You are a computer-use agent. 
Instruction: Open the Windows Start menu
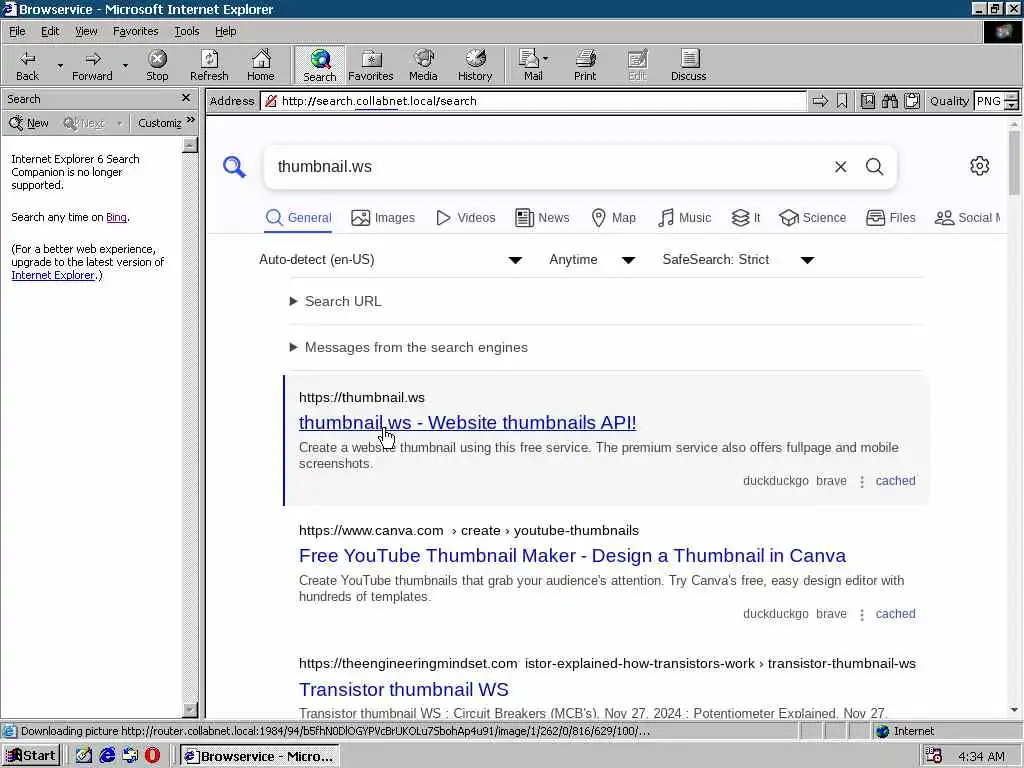(x=31, y=756)
